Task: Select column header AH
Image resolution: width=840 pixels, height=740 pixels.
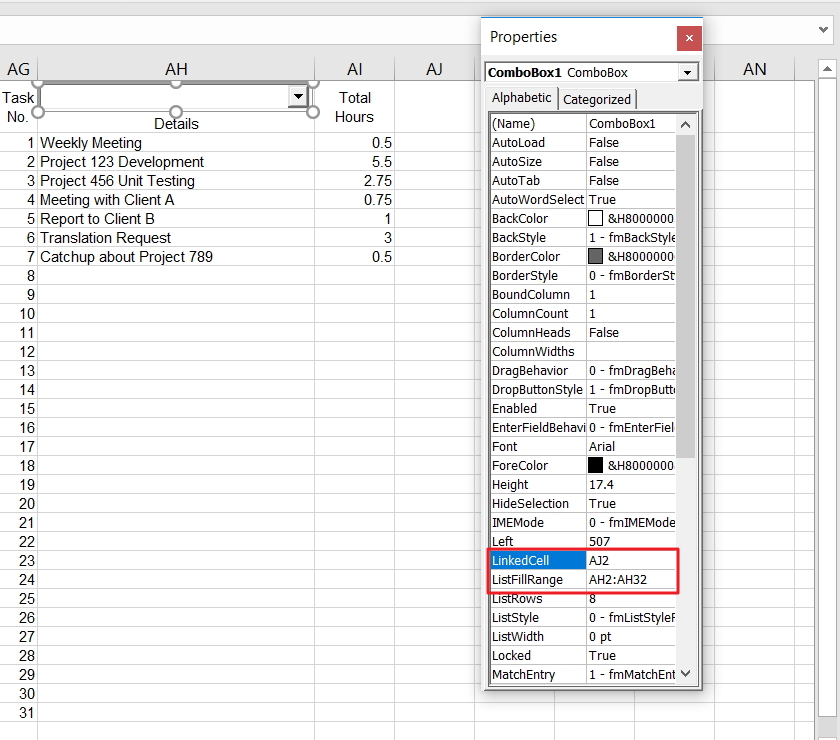Action: [x=176, y=69]
